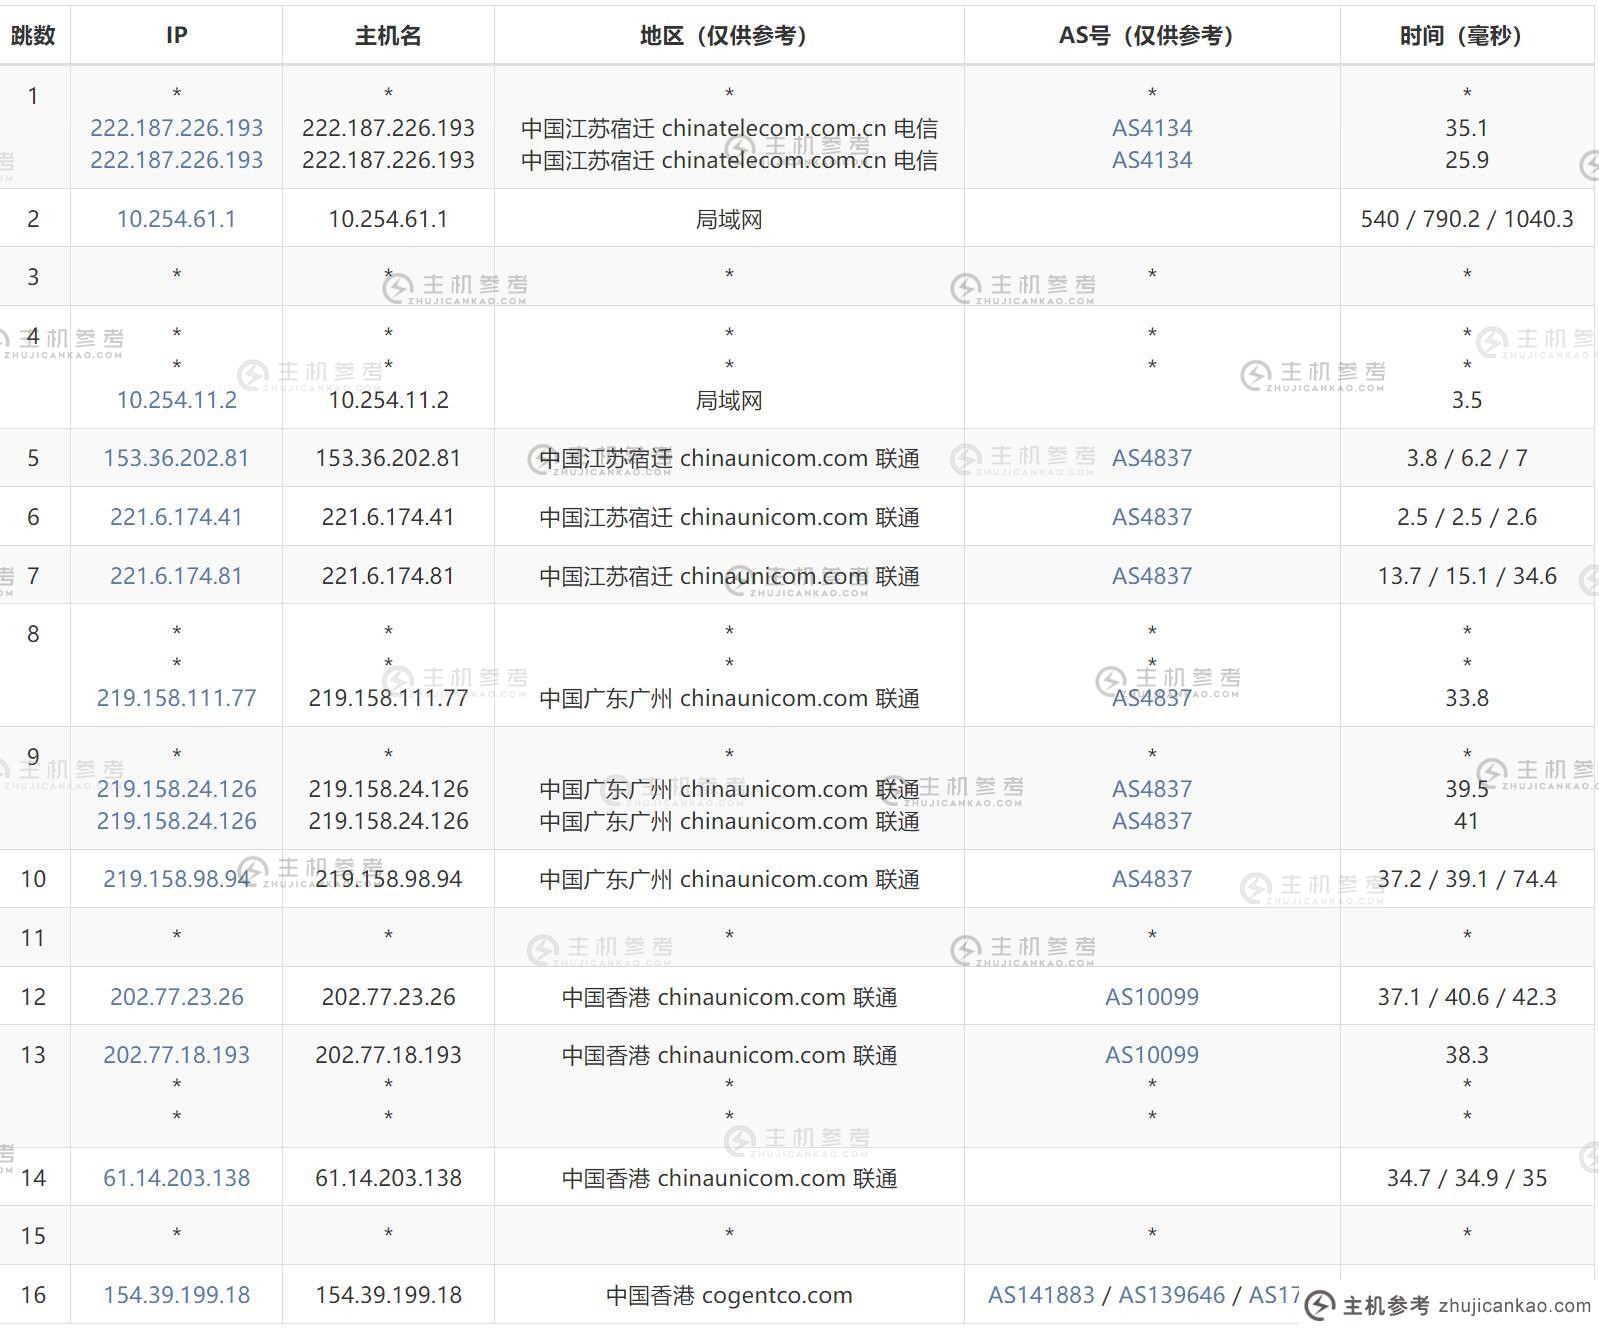Click 局域网 region in hop 2 row
The image size is (1599, 1330).
pos(729,219)
